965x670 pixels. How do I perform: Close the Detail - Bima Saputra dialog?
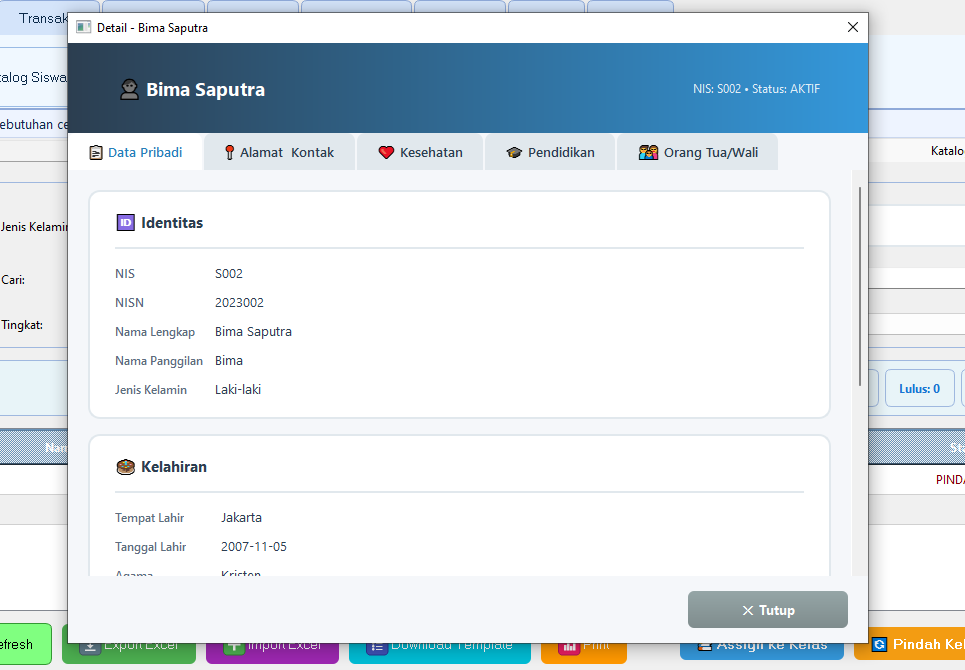click(x=853, y=28)
